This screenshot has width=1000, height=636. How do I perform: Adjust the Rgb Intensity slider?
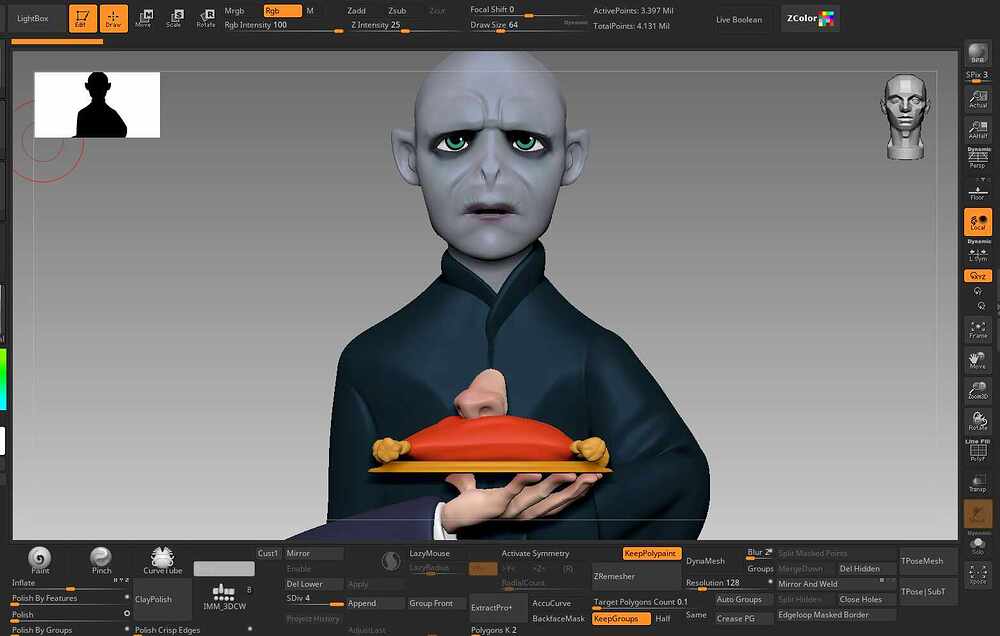(x=283, y=27)
